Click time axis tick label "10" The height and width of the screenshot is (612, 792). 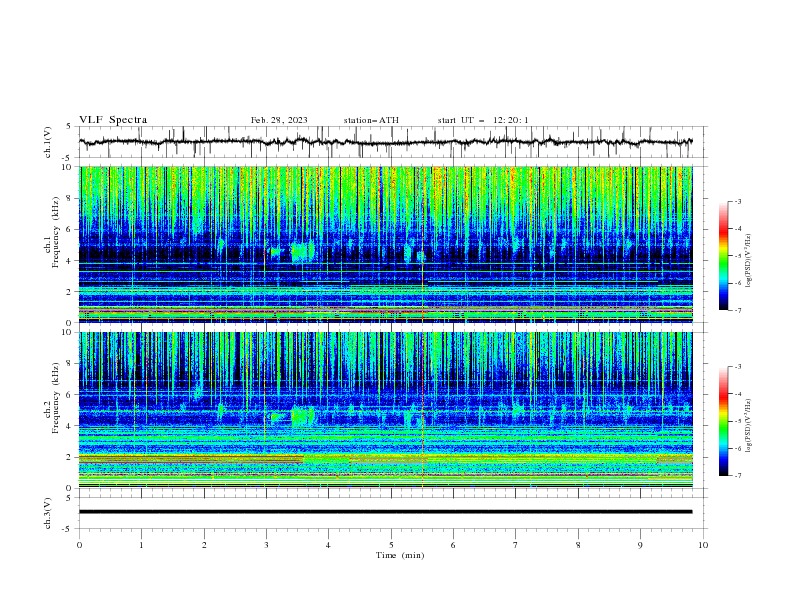(703, 545)
